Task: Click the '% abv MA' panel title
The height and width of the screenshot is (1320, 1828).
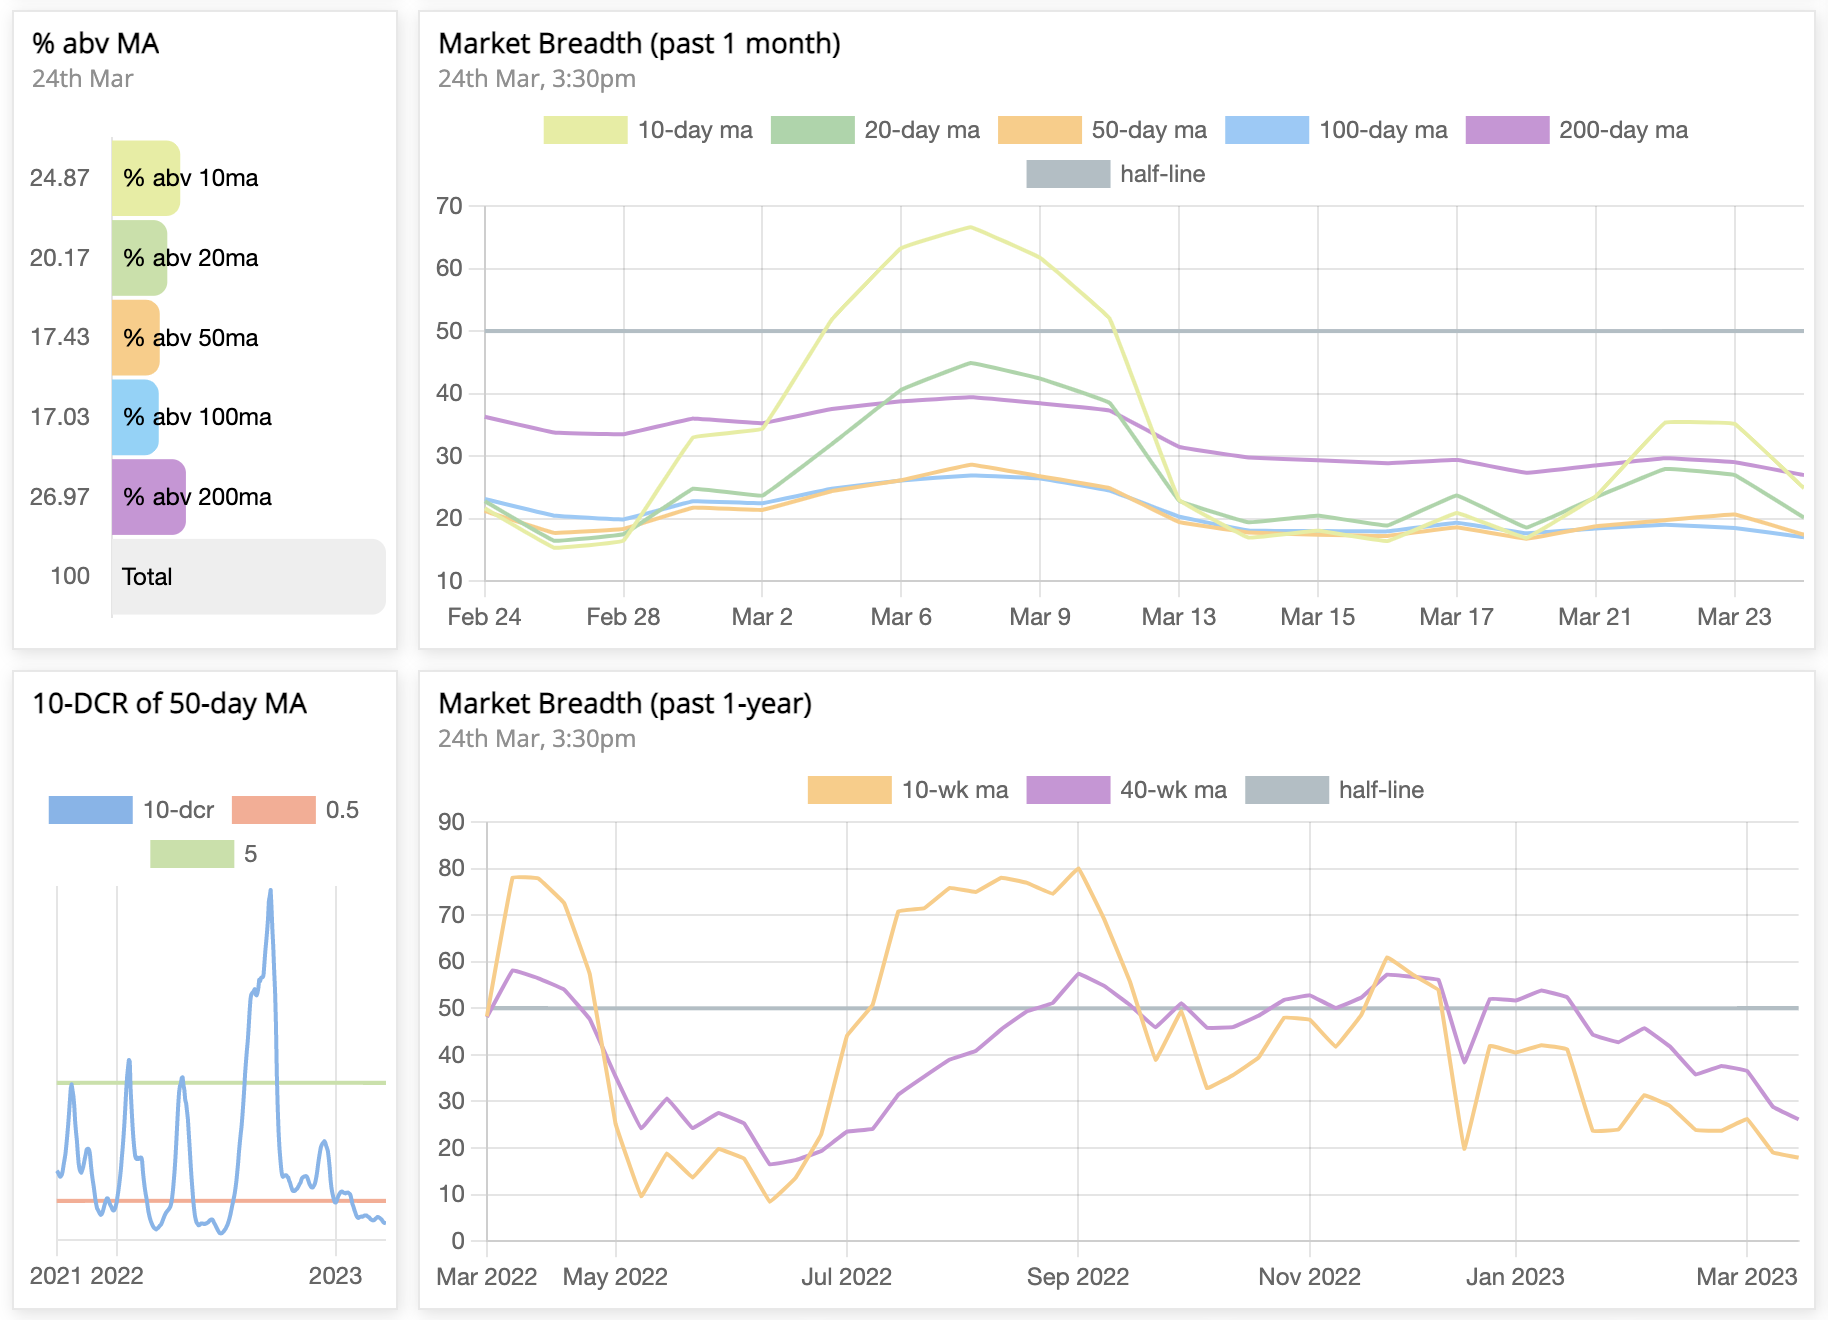Action: pos(96,44)
